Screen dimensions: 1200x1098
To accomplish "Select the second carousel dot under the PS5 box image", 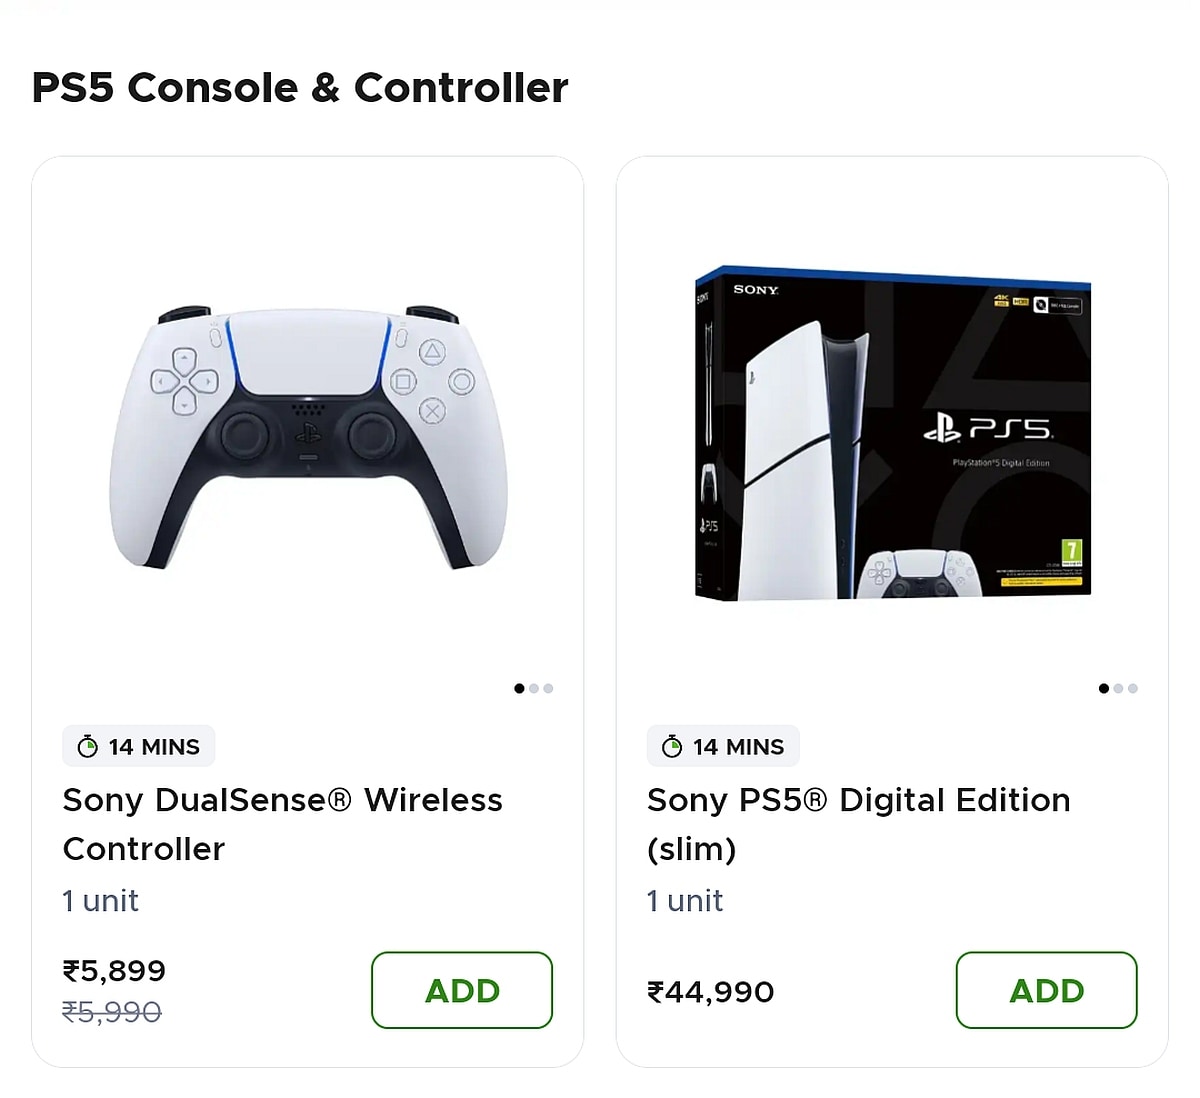I will 1118,688.
